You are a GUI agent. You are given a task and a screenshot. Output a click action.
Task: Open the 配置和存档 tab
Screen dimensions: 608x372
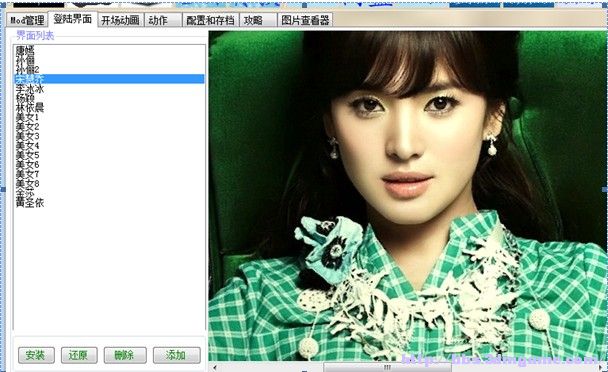[210, 20]
